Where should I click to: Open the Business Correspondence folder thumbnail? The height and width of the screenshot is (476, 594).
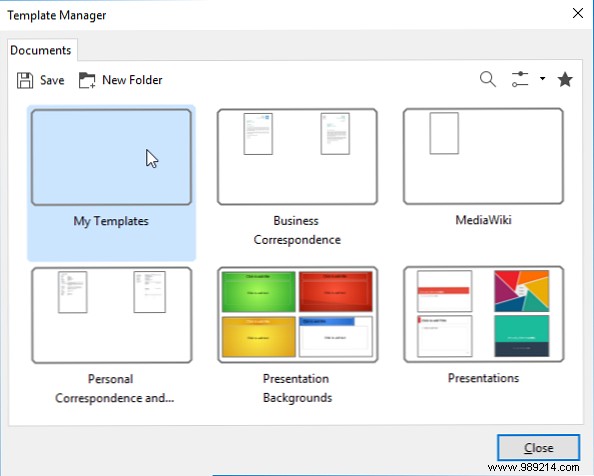coord(297,157)
